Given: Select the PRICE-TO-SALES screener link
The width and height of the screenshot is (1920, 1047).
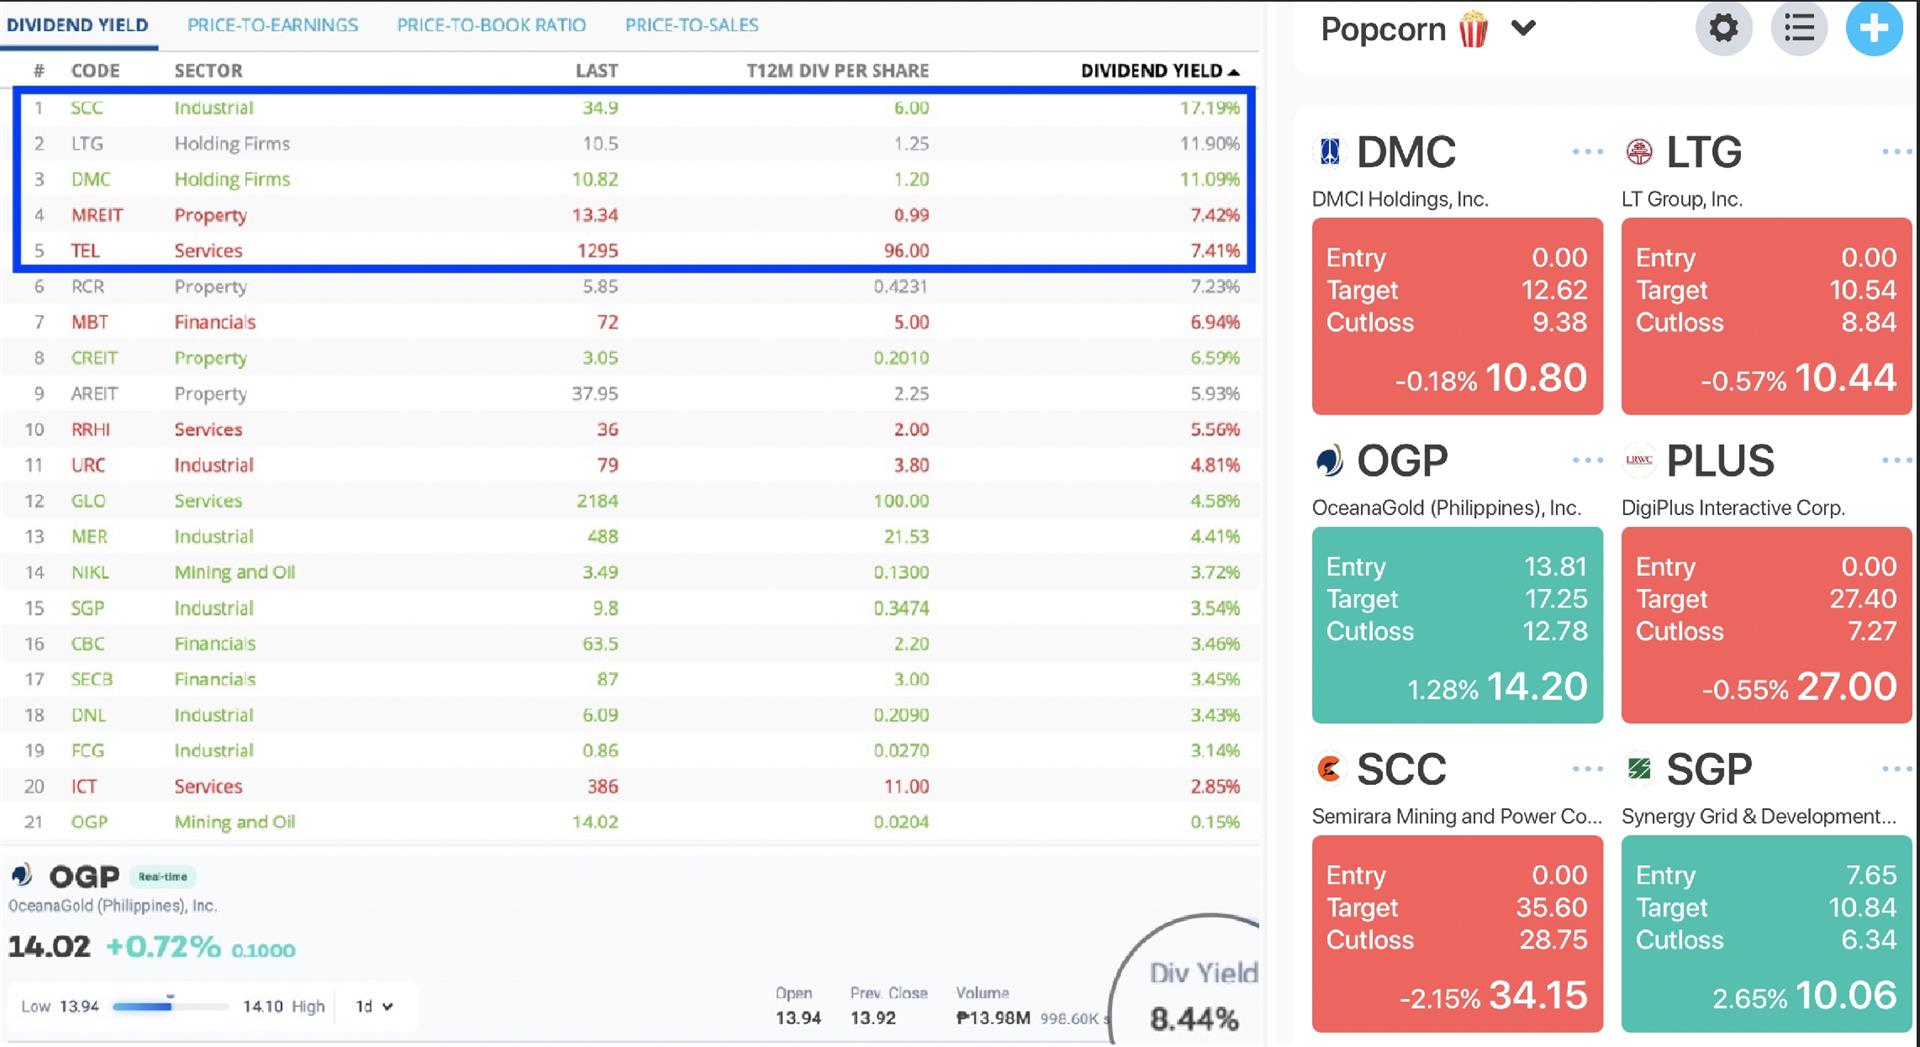Looking at the screenshot, I should (x=691, y=25).
